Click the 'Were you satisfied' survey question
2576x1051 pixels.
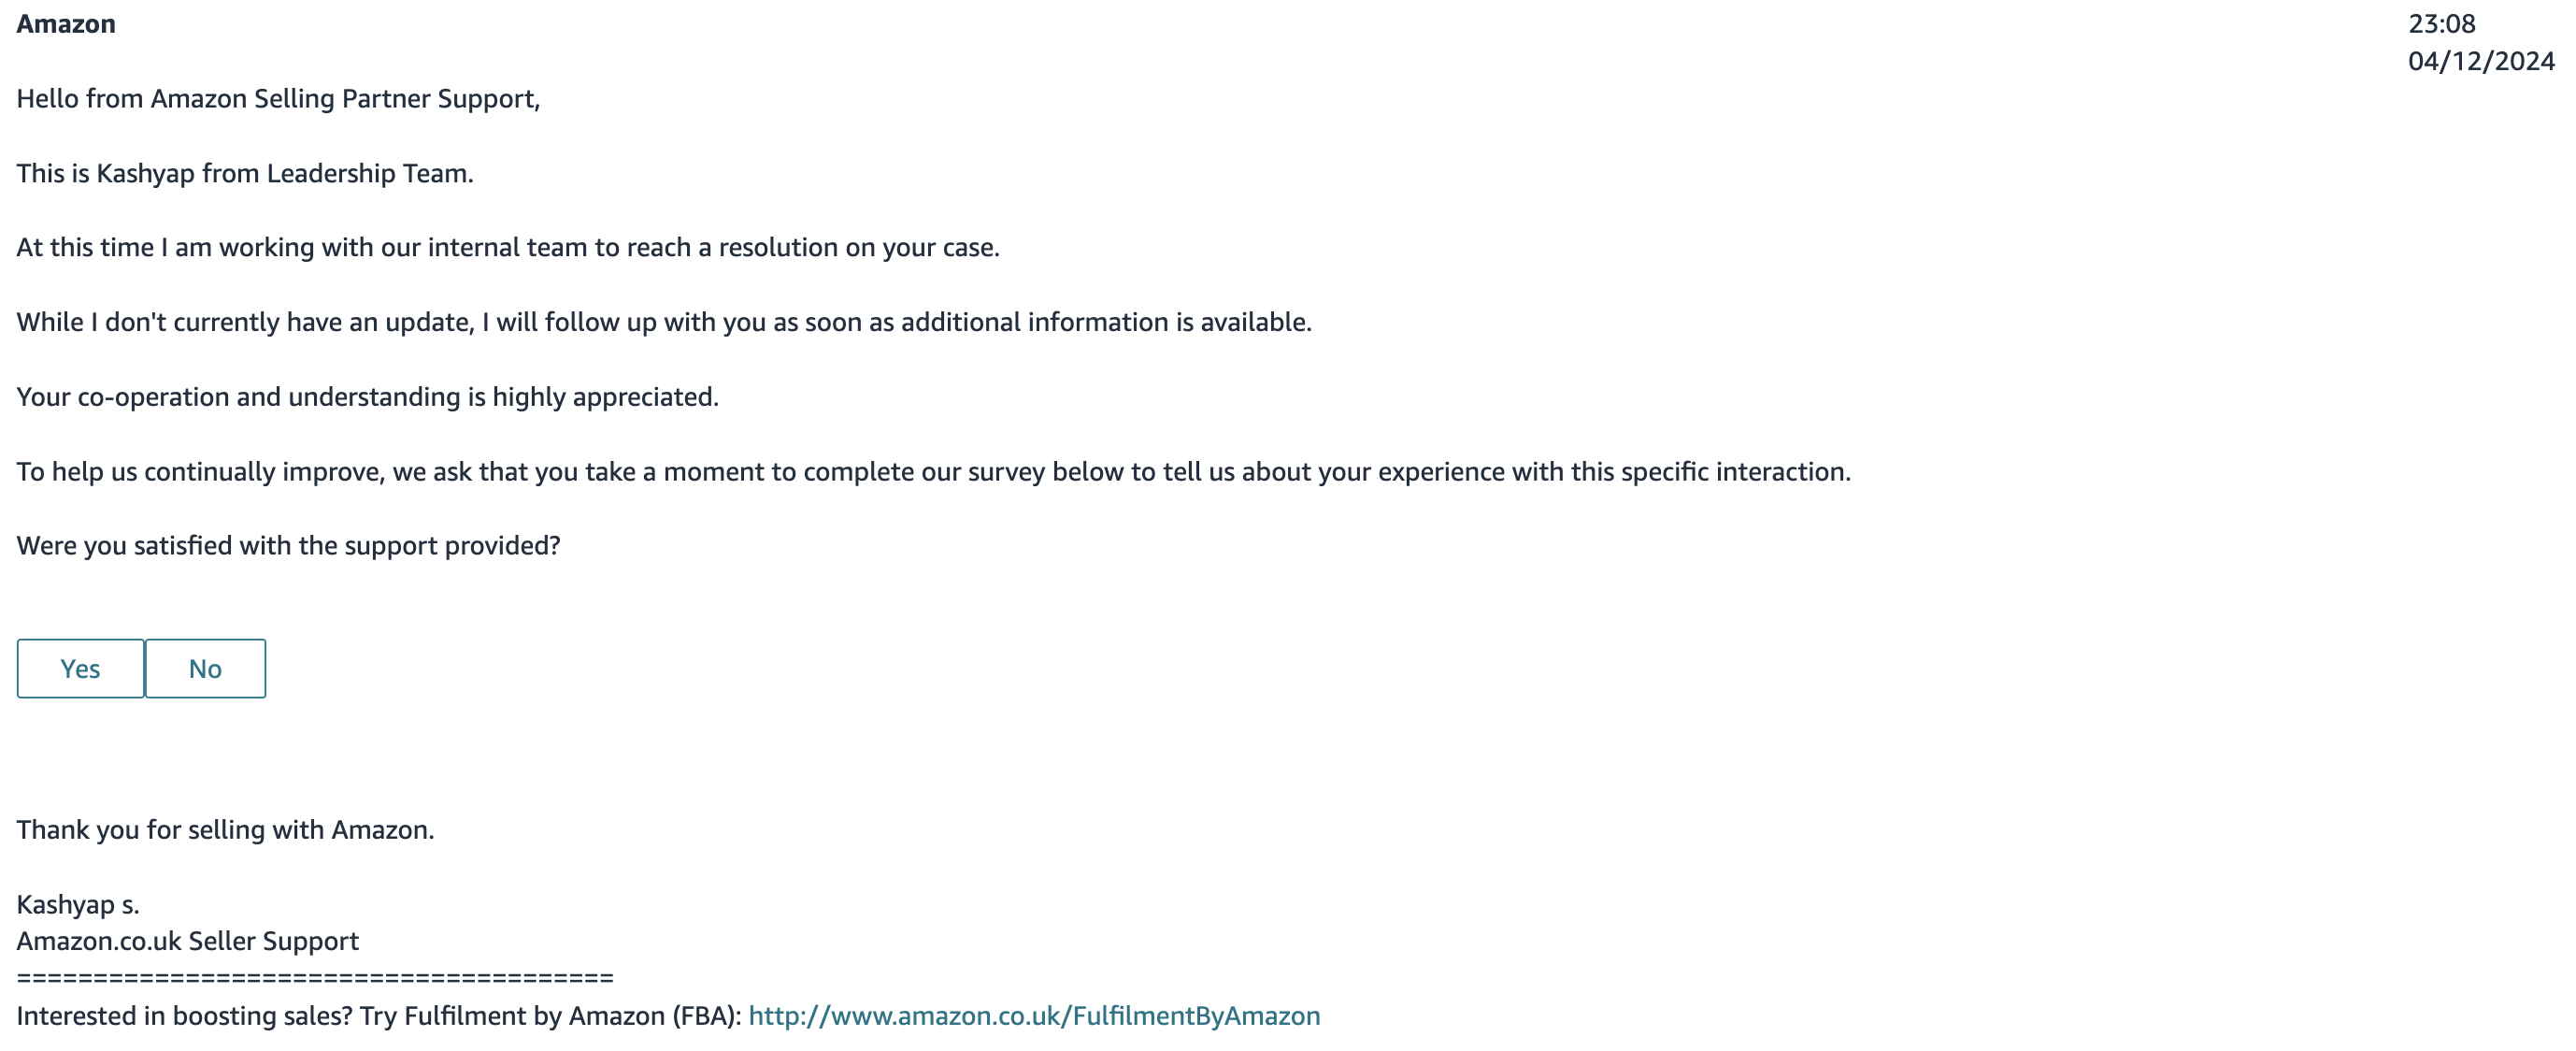coord(288,546)
